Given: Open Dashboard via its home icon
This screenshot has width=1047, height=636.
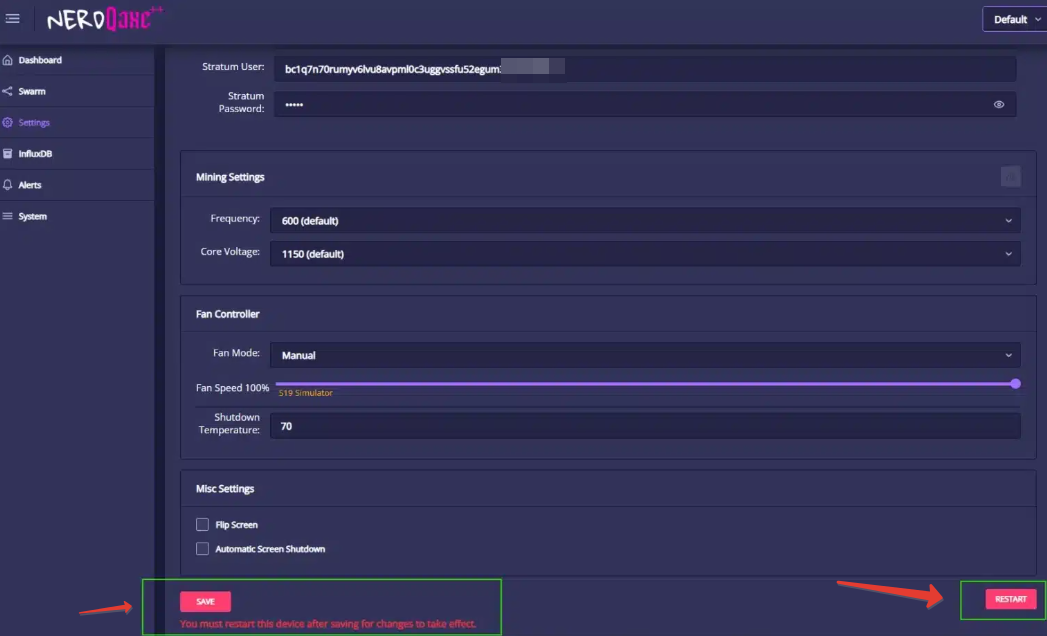Looking at the screenshot, I should click(8, 60).
